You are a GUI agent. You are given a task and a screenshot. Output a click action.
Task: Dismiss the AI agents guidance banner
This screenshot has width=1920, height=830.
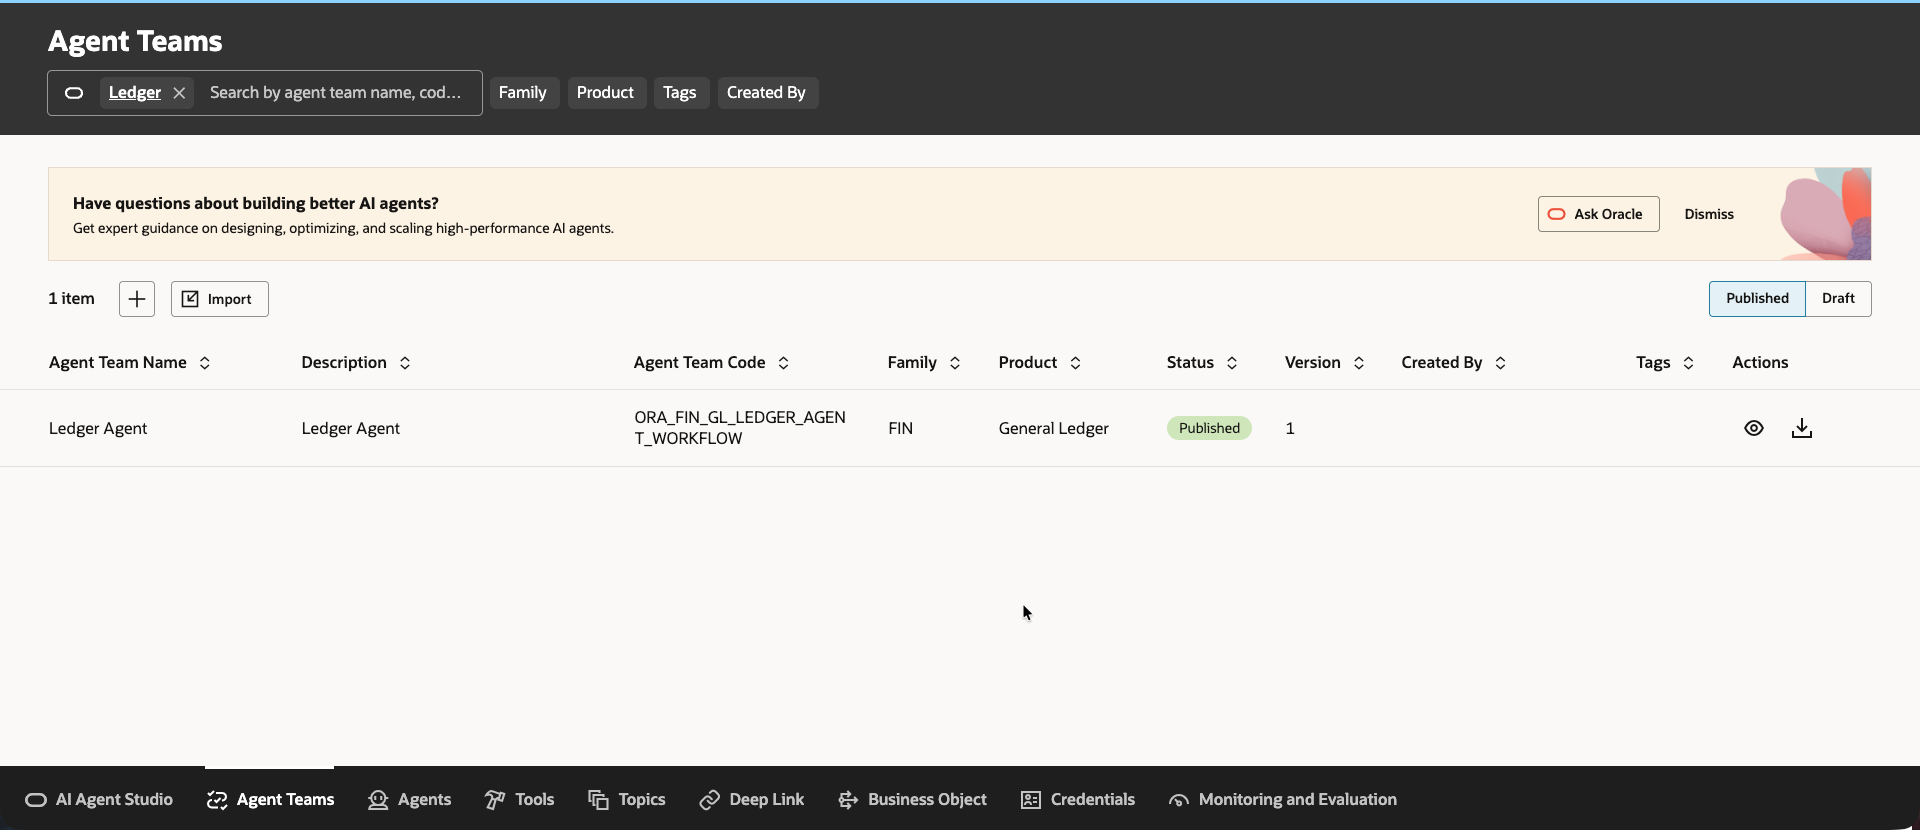[x=1709, y=214]
